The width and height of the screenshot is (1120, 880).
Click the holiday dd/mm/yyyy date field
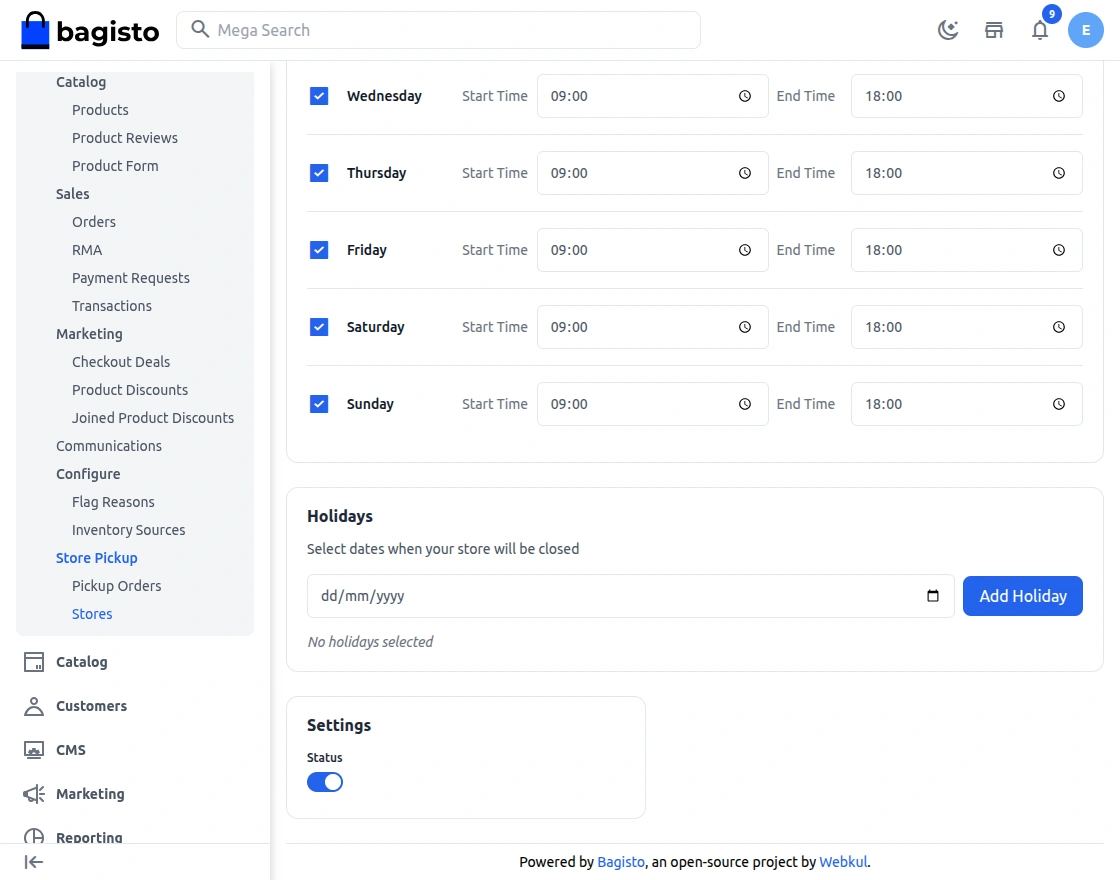(x=630, y=596)
